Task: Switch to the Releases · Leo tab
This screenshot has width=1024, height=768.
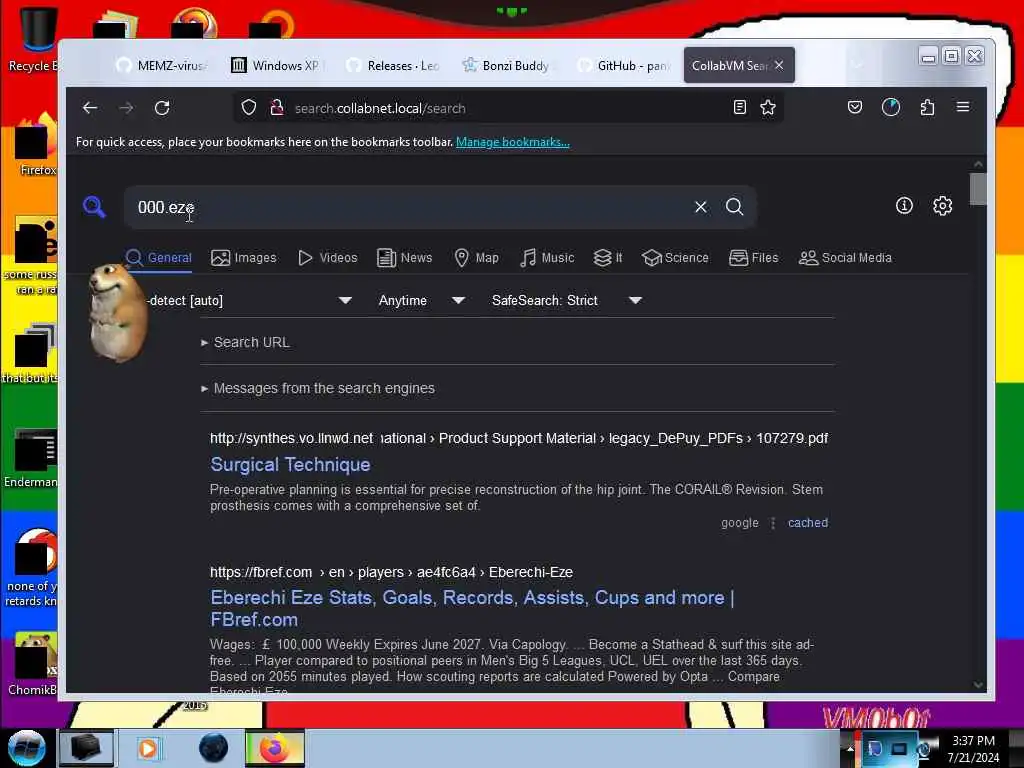Action: point(394,65)
